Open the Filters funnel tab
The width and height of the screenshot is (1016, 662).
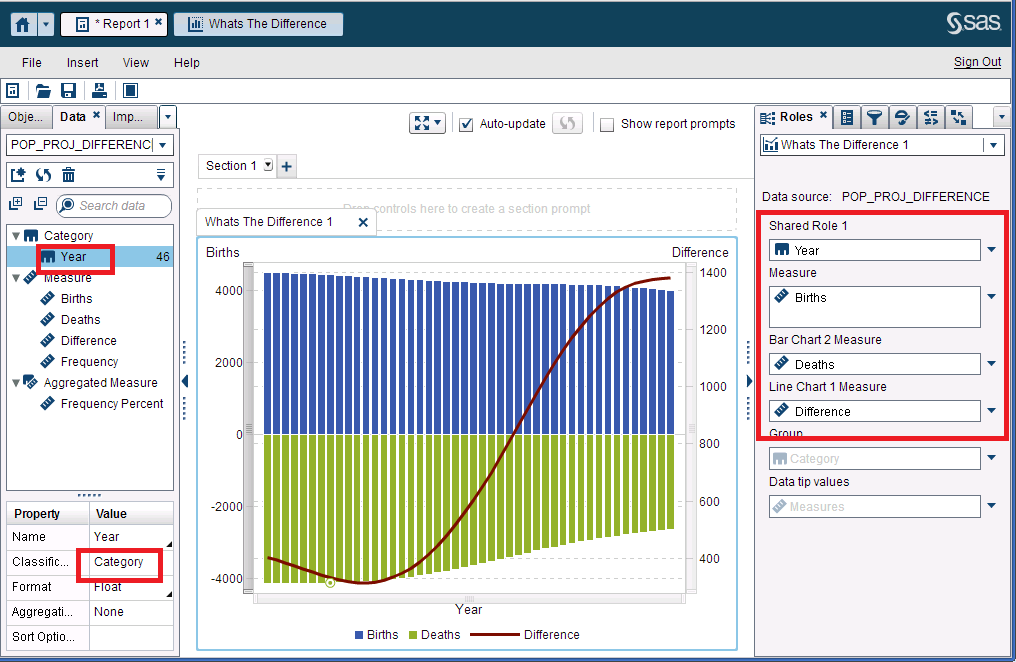point(875,118)
